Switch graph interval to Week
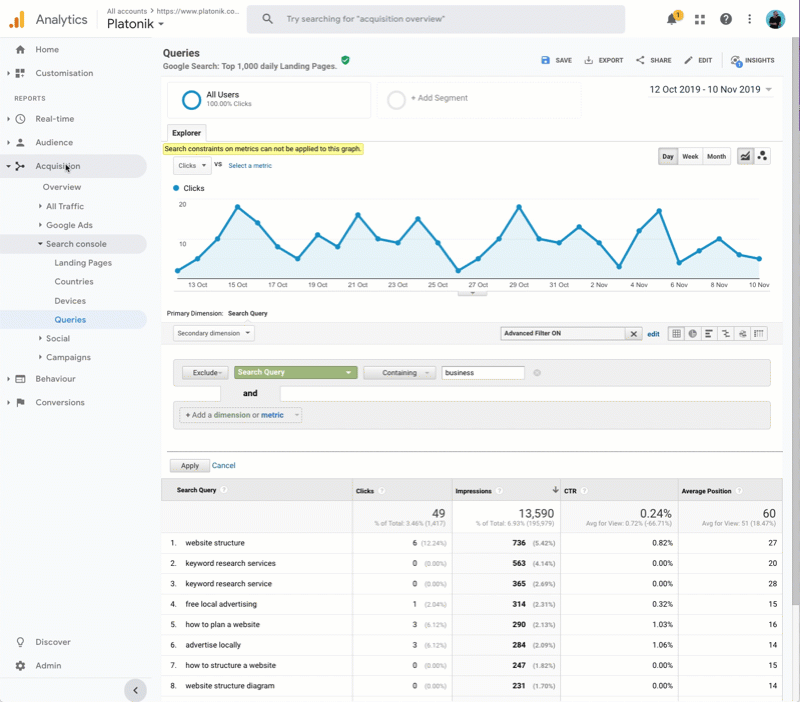The width and height of the screenshot is (800, 702). pyautogui.click(x=690, y=157)
